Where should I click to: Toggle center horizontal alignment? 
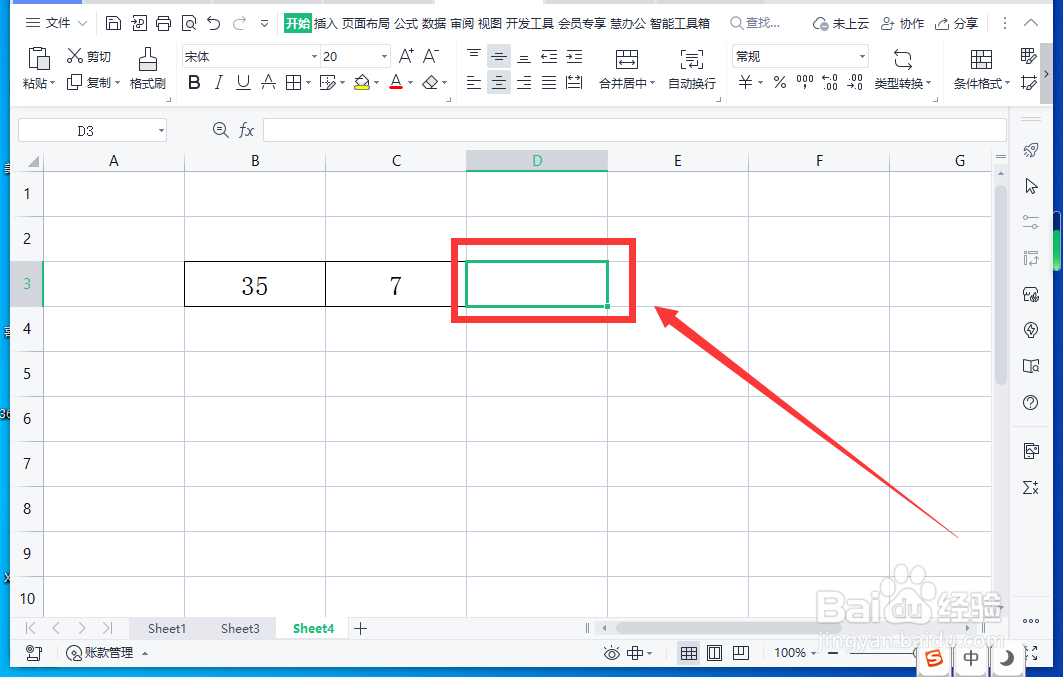499,83
